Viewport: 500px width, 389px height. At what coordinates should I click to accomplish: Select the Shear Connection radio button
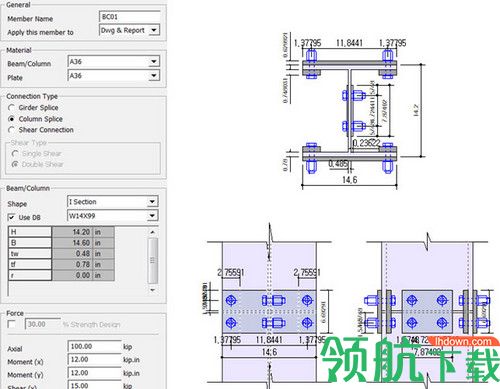(x=11, y=130)
